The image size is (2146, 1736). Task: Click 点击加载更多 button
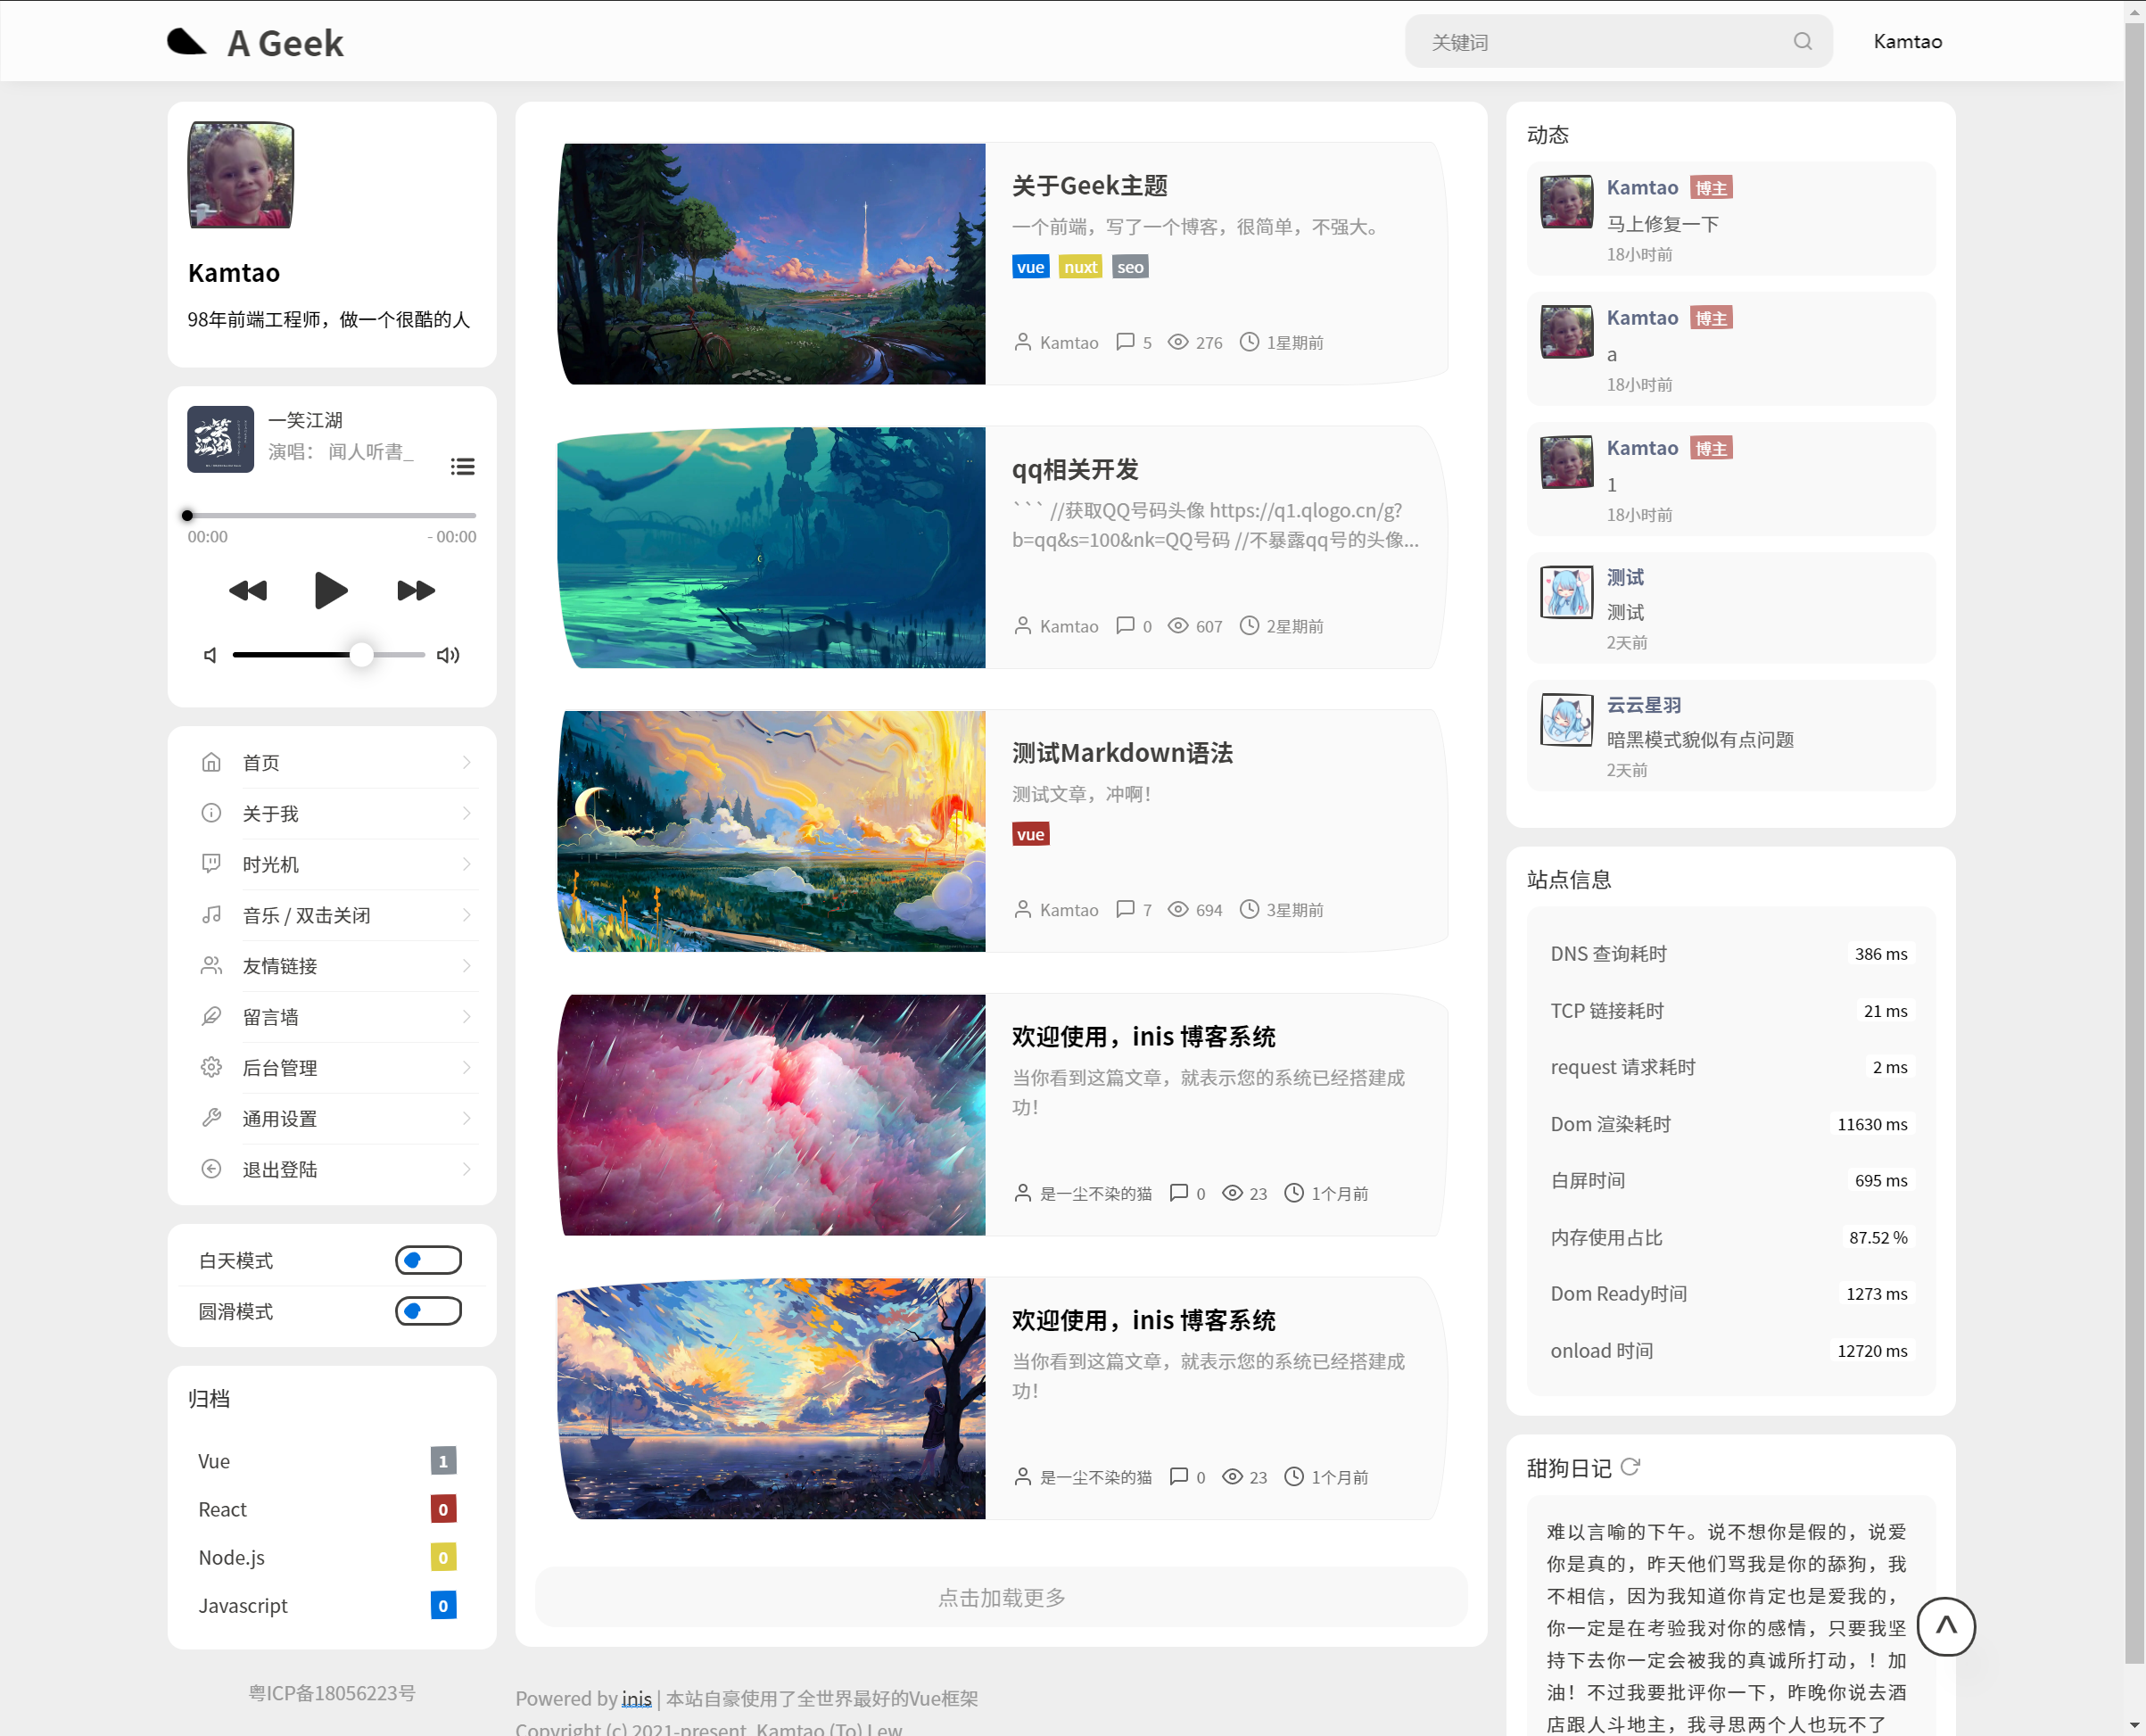(x=1001, y=1597)
